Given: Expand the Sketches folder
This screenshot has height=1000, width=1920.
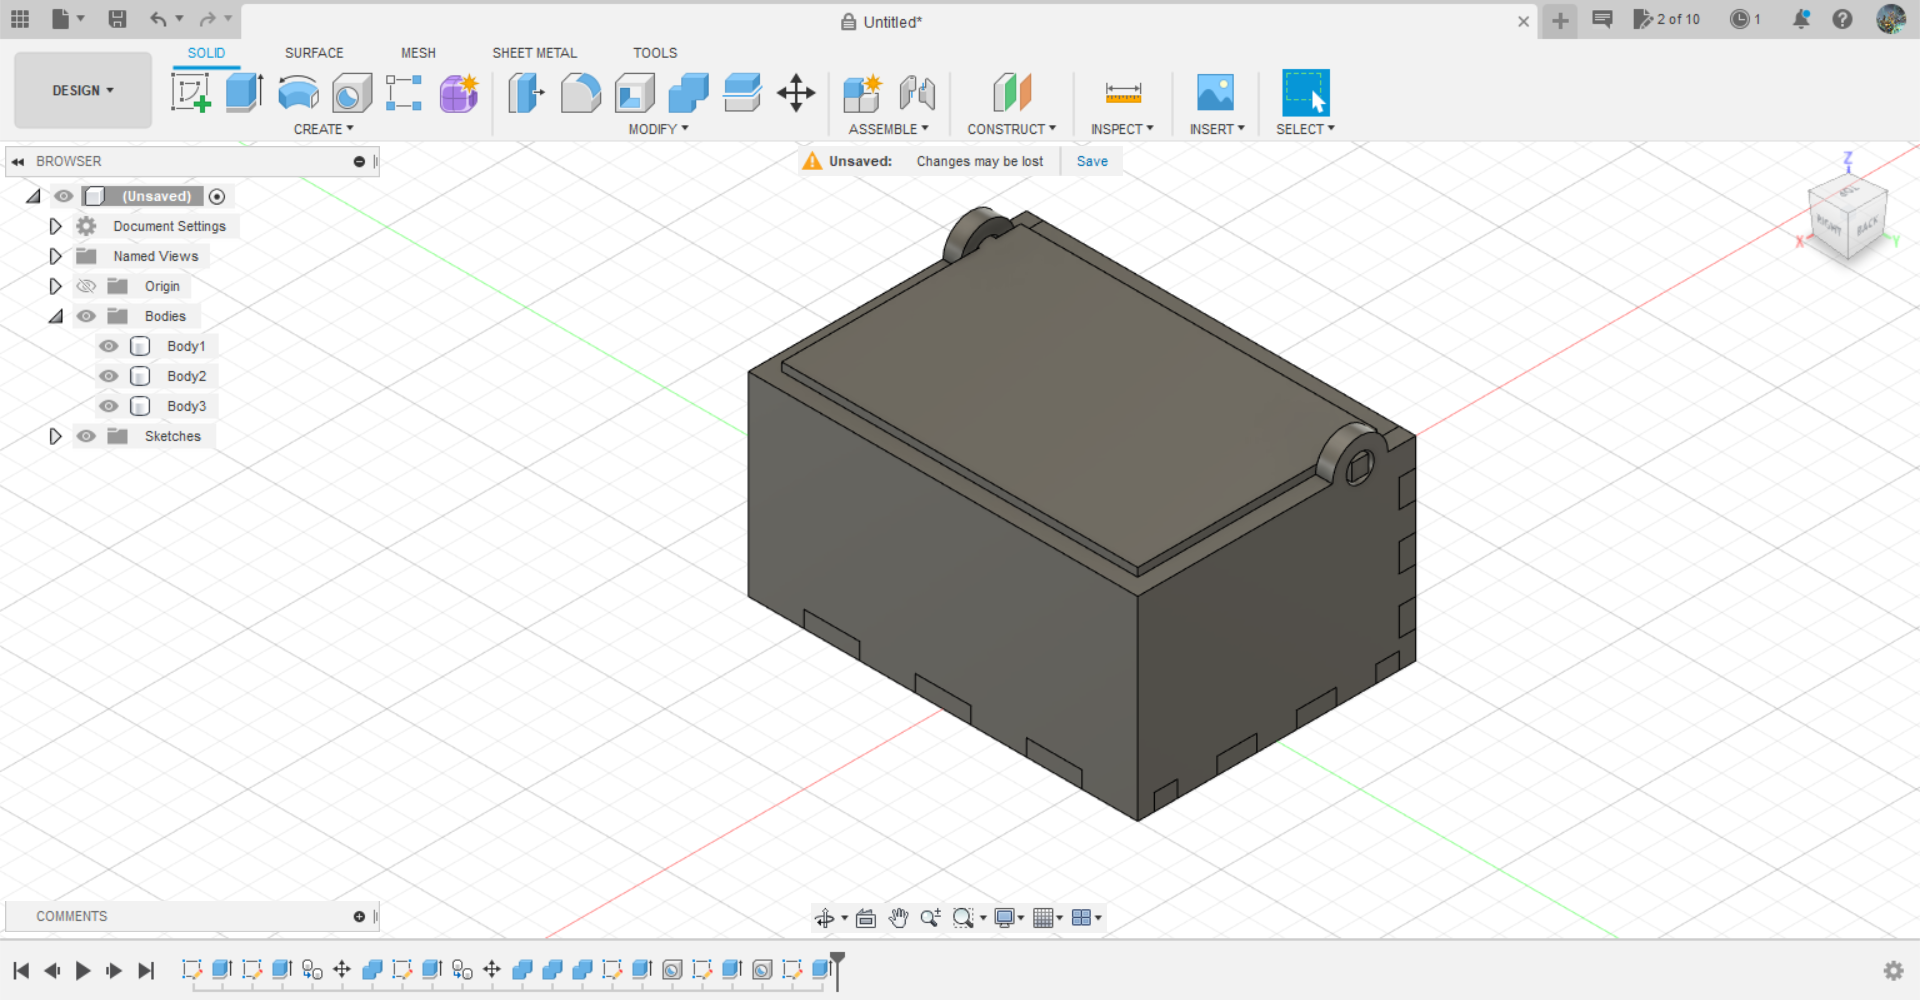Looking at the screenshot, I should [x=55, y=436].
